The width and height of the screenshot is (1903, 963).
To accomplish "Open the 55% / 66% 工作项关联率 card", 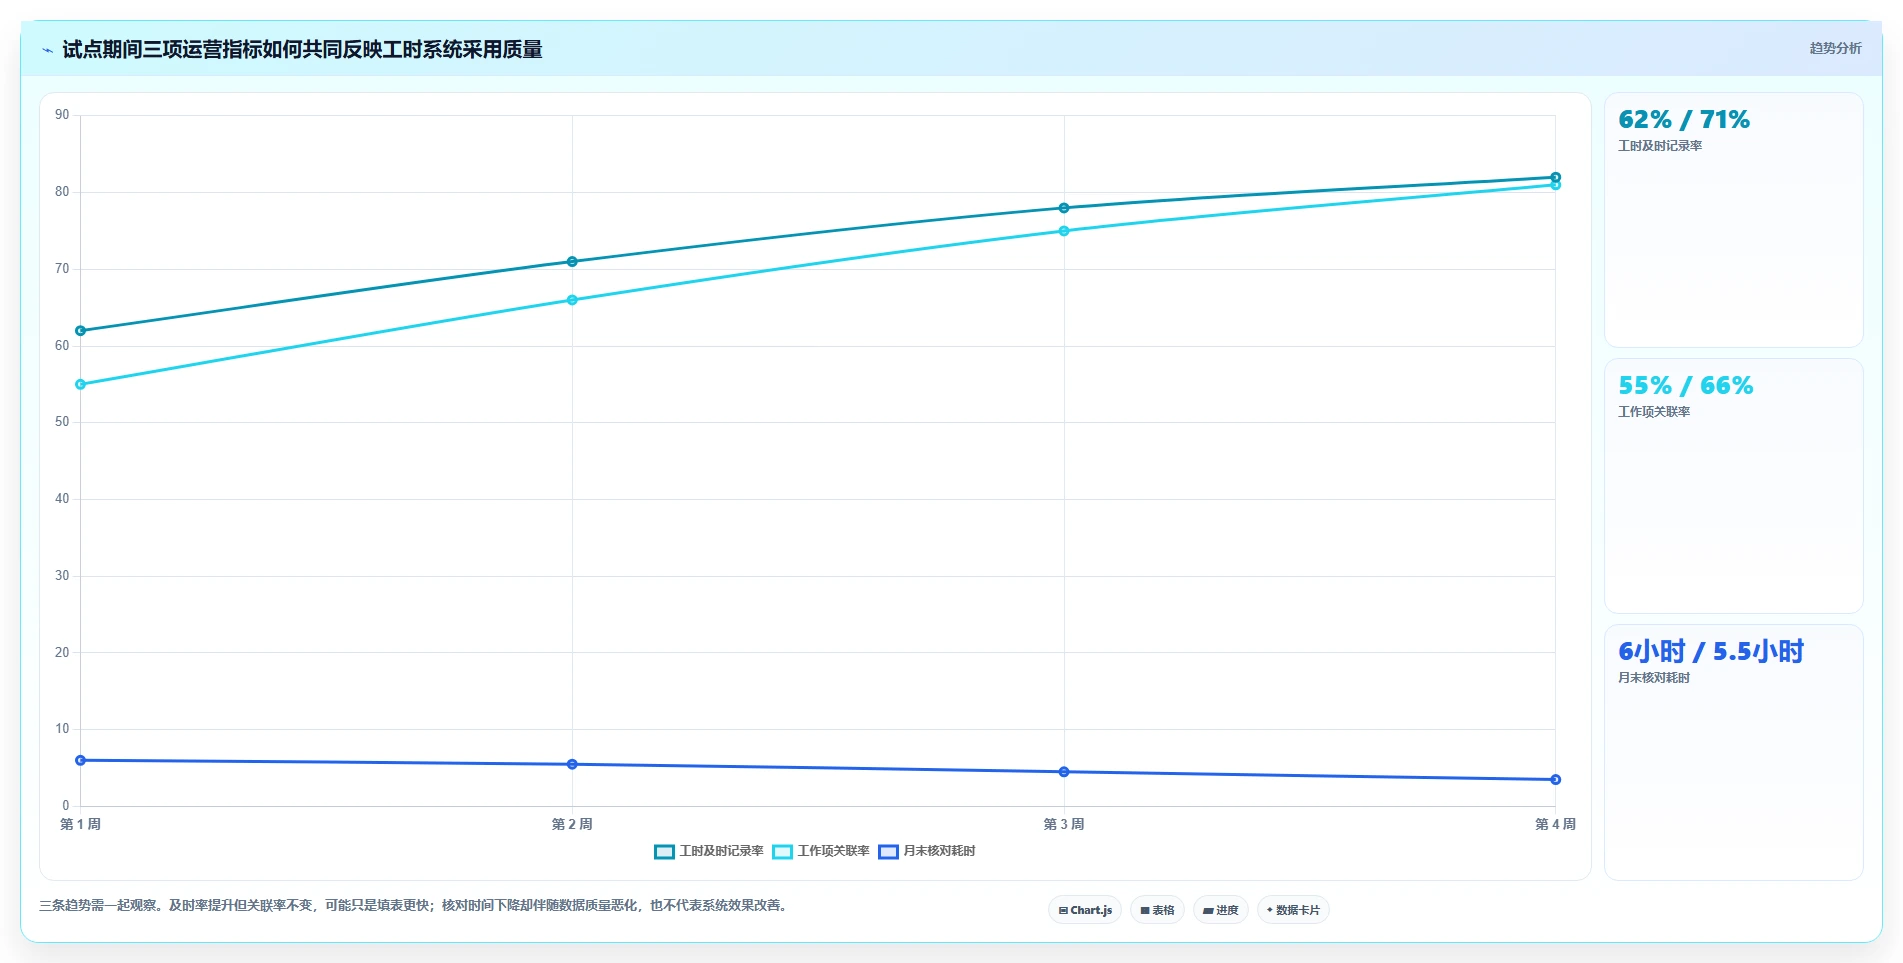I will tap(1733, 486).
